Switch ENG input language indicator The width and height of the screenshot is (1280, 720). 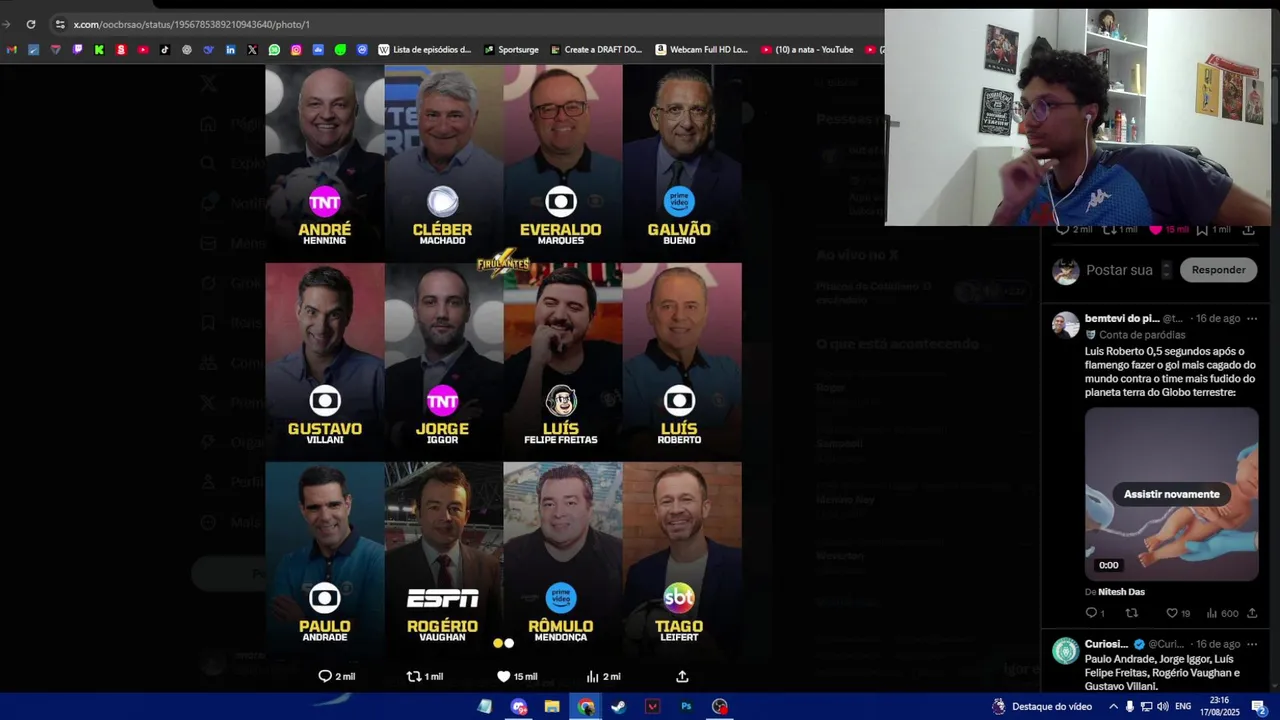[1183, 707]
